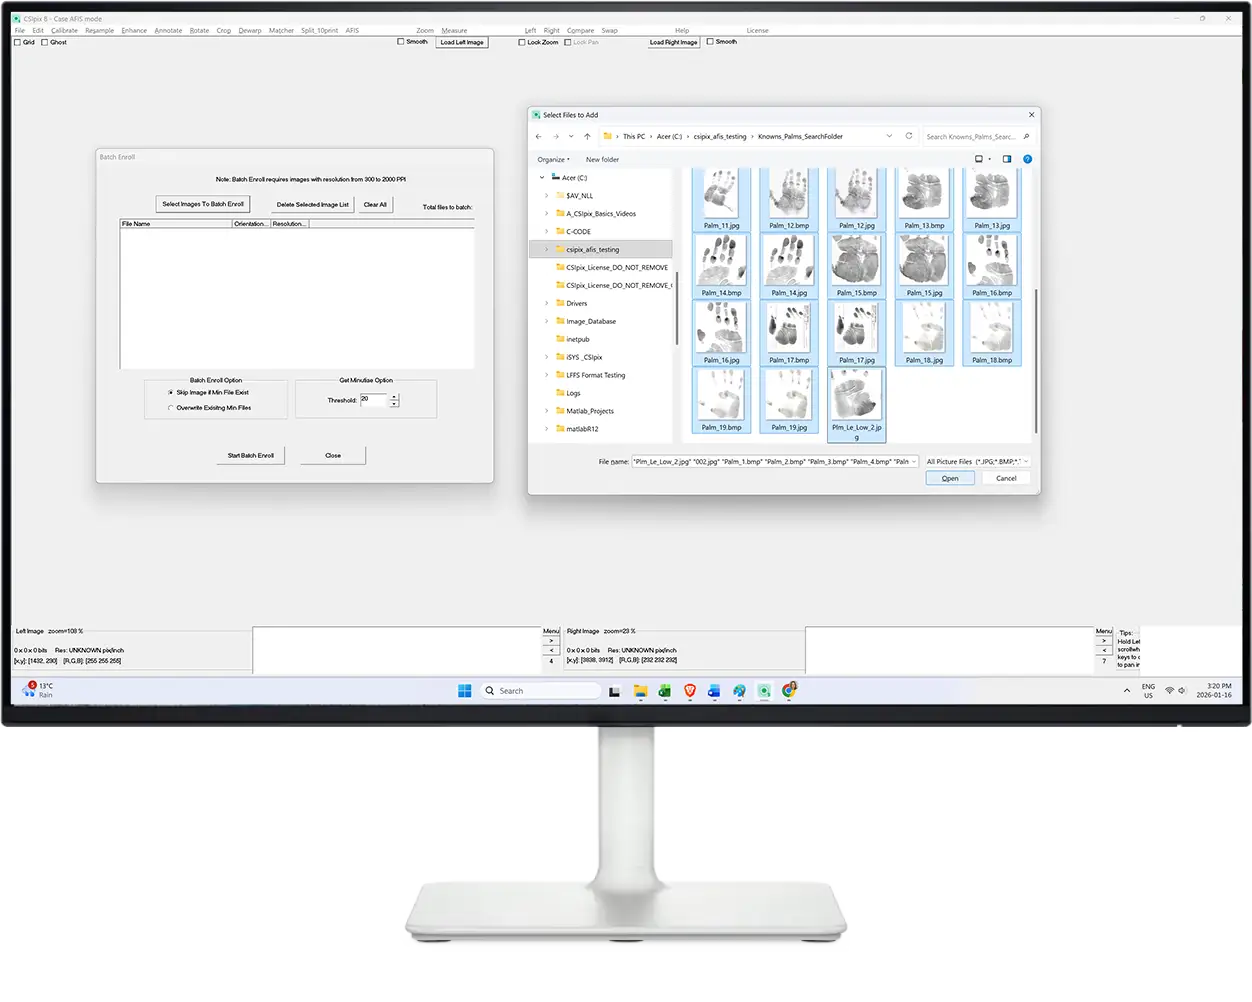The image size is (1252, 1002).
Task: Click Open in Select Files dialog
Action: coord(950,478)
